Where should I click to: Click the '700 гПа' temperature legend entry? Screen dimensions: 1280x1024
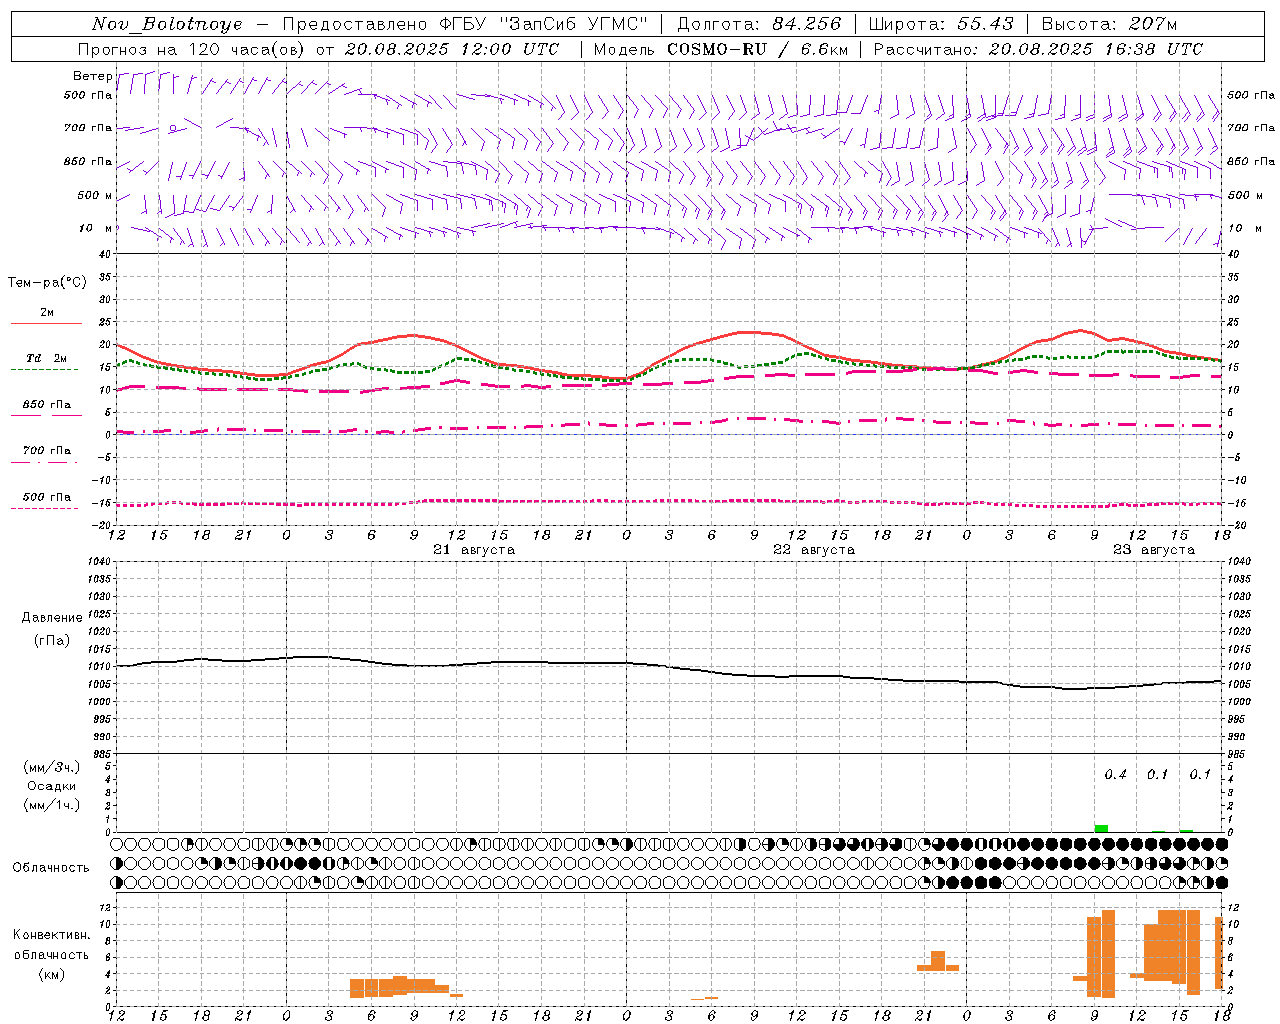point(47,450)
